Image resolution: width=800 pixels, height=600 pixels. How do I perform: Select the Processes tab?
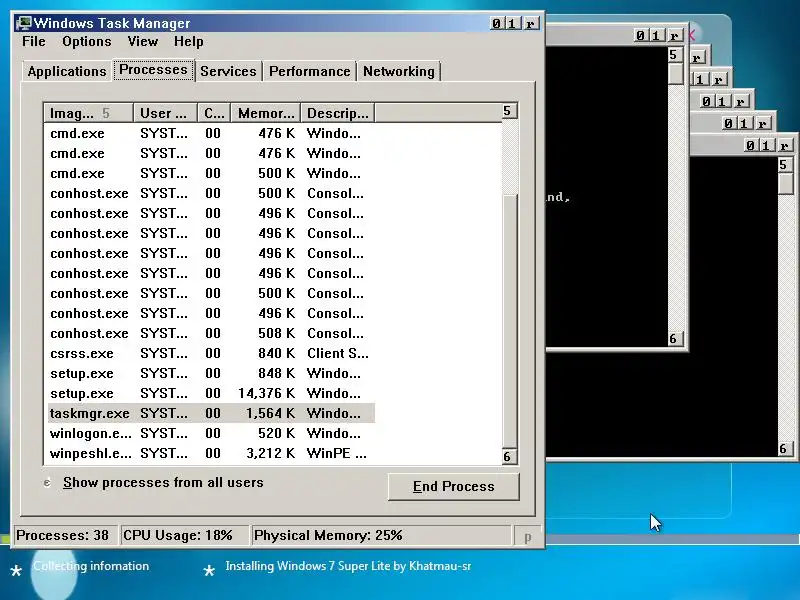[153, 70]
